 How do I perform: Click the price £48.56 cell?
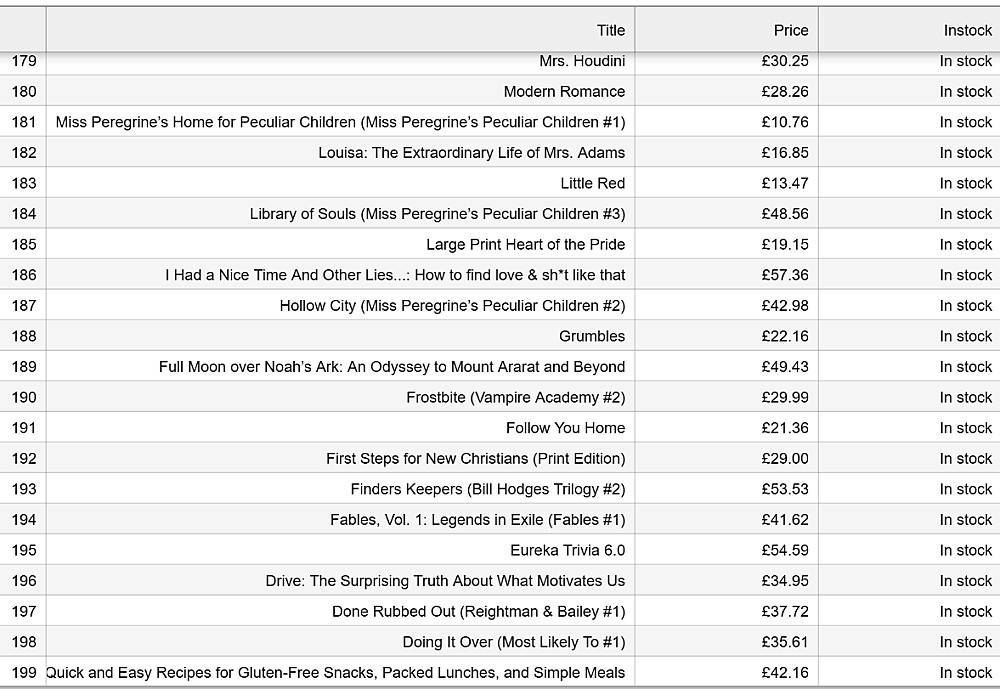tap(785, 214)
